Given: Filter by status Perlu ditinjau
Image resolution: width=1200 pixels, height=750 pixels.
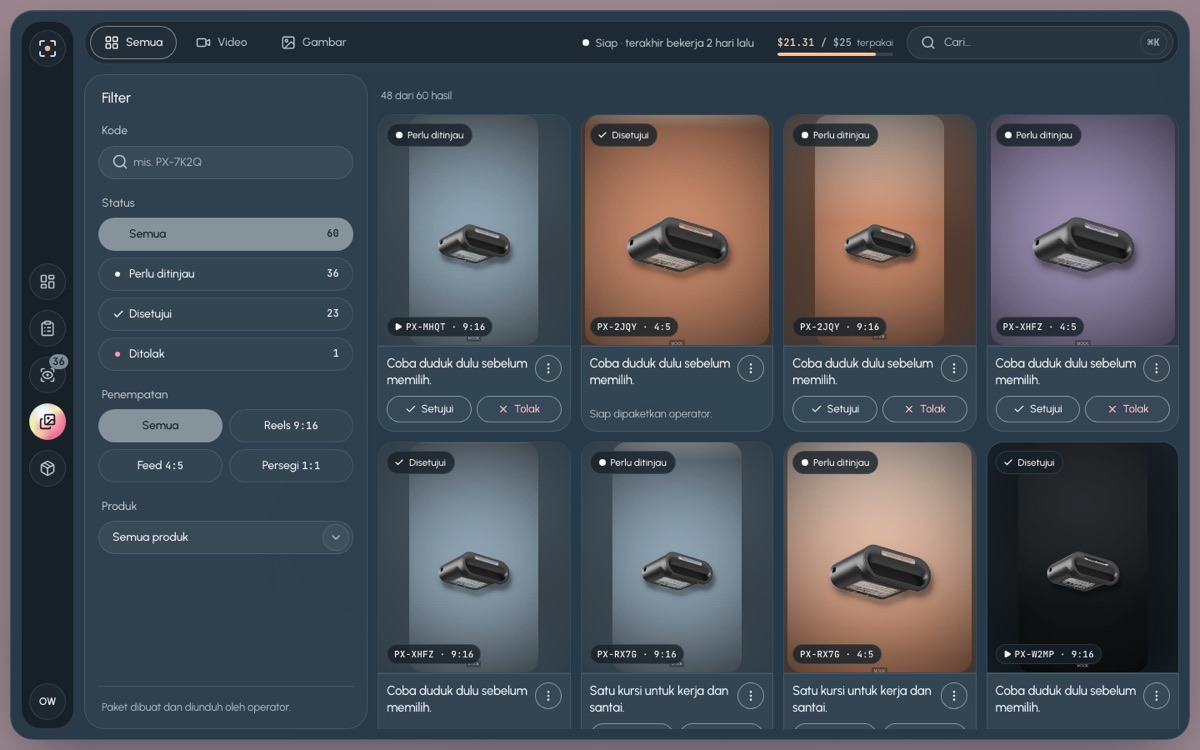Looking at the screenshot, I should 225,274.
